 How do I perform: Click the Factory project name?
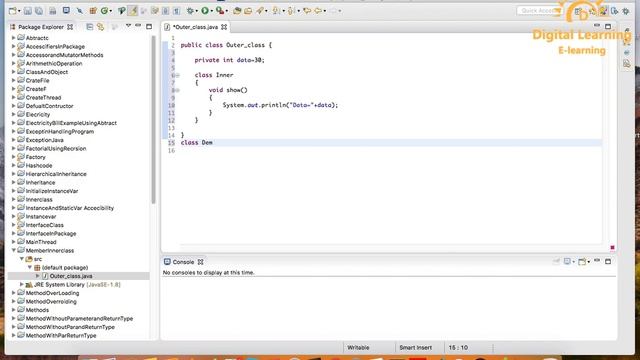36,157
